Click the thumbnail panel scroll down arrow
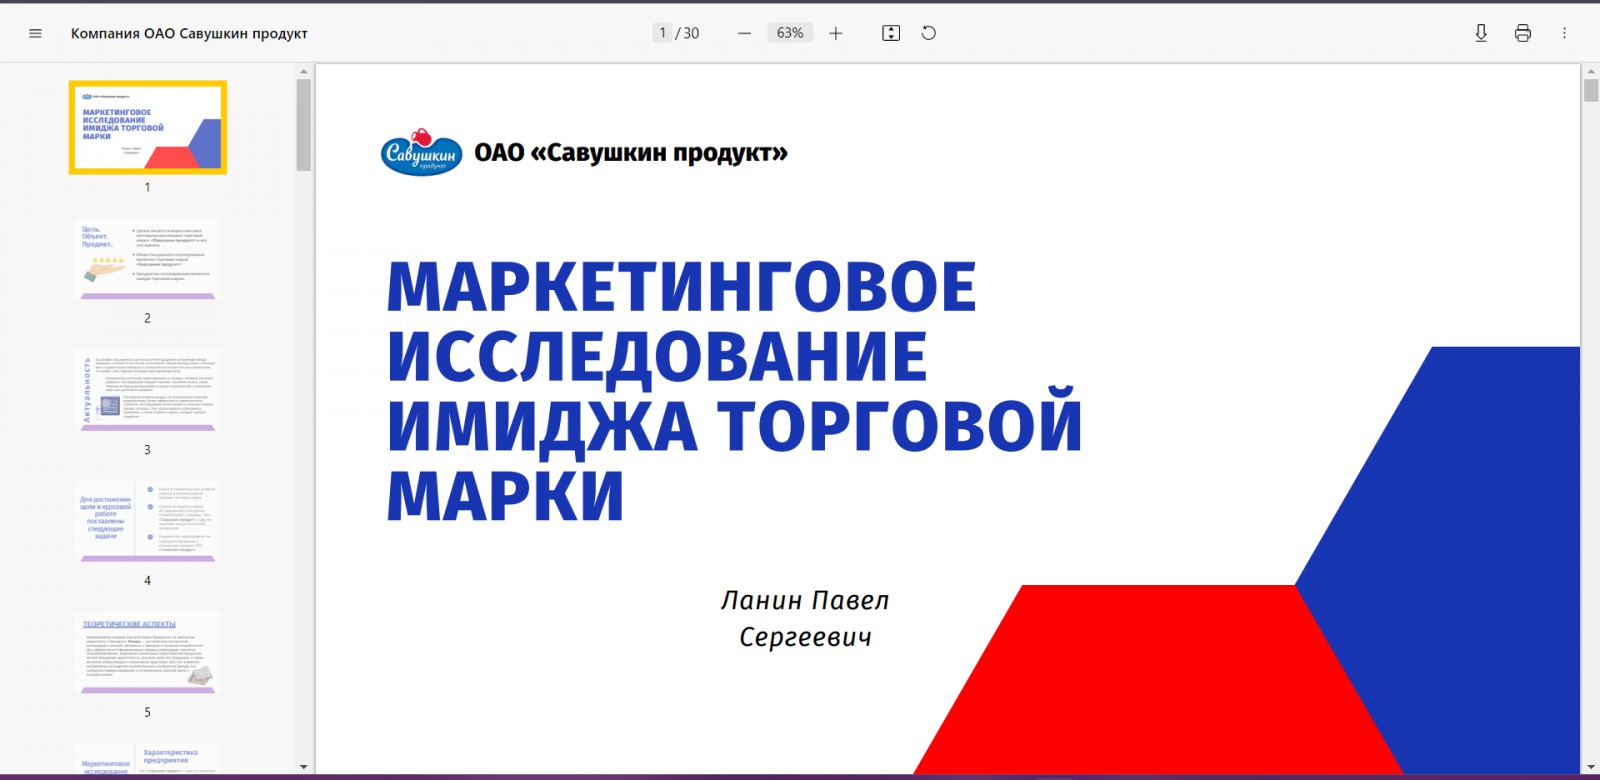Viewport: 1600px width, 780px height. point(304,767)
